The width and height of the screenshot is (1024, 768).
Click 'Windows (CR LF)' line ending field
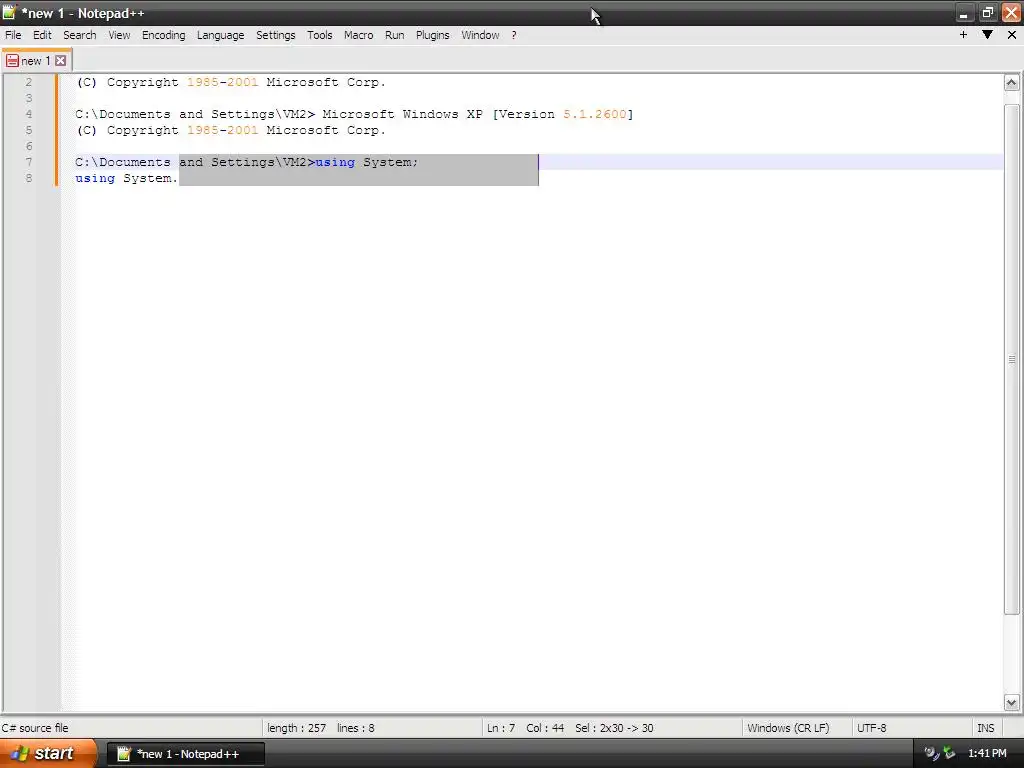pos(788,728)
